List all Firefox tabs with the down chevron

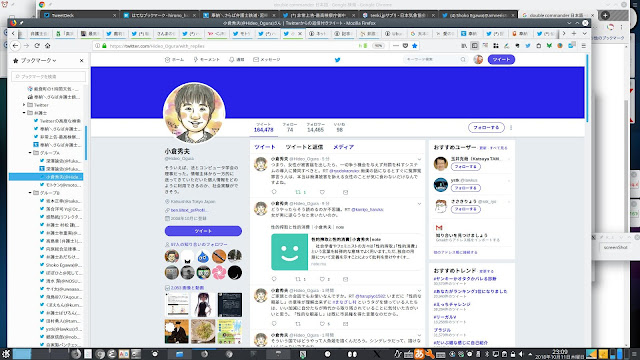(584, 33)
